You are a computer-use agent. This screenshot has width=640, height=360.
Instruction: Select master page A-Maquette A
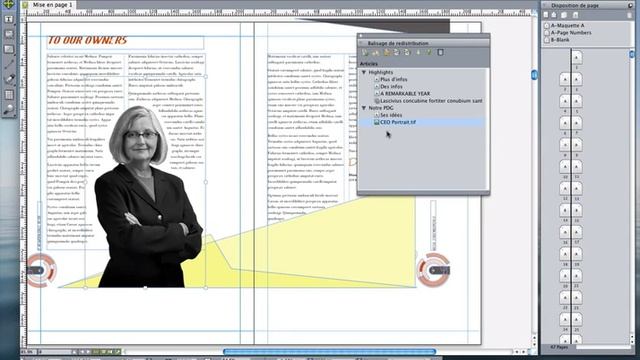[567, 25]
